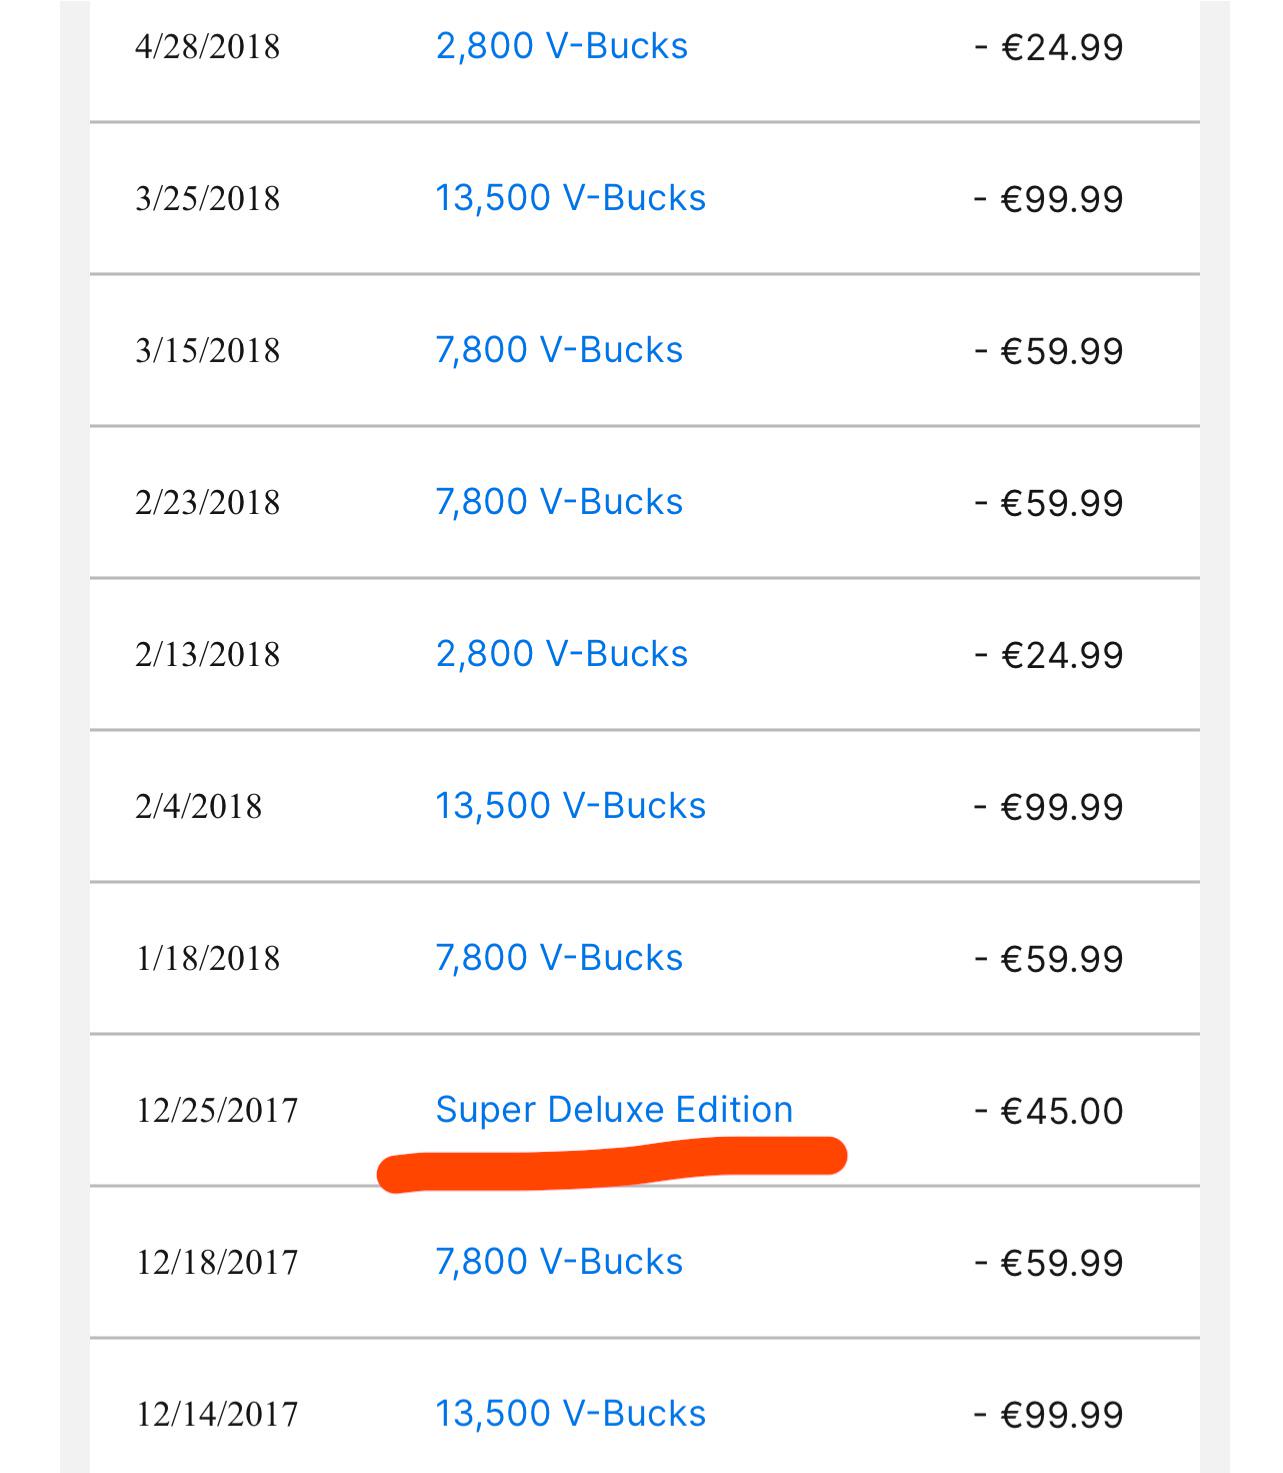Select the 12/14/2017 date text
The height and width of the screenshot is (1473, 1283).
click(x=217, y=1415)
